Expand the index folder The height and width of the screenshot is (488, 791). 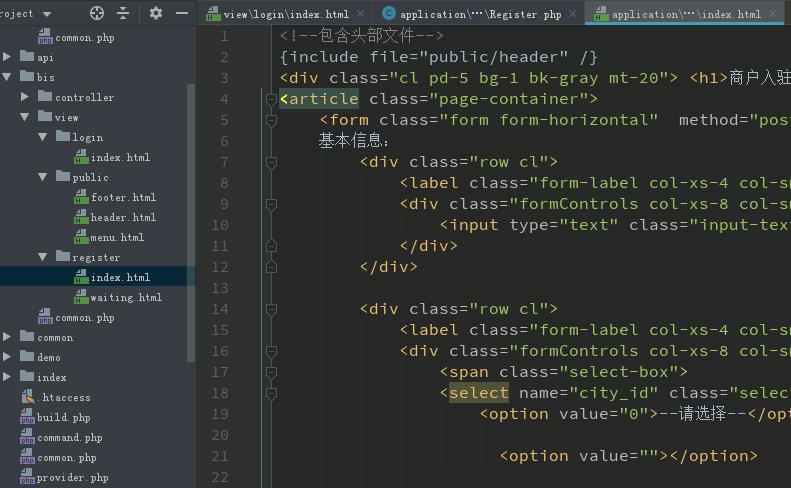coord(7,377)
